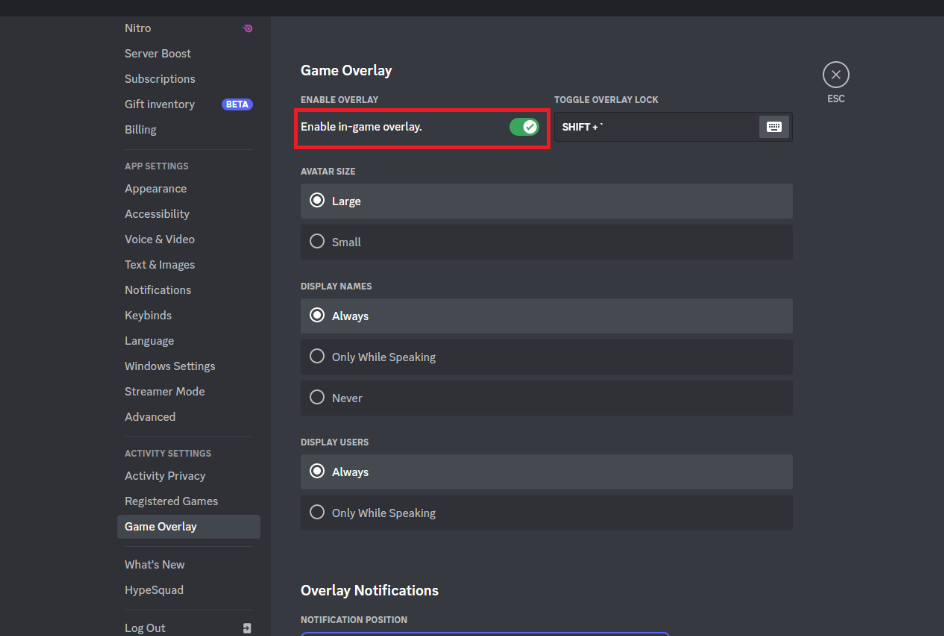The width and height of the screenshot is (944, 636).
Task: Close settings with the ESC X icon
Action: coord(836,75)
